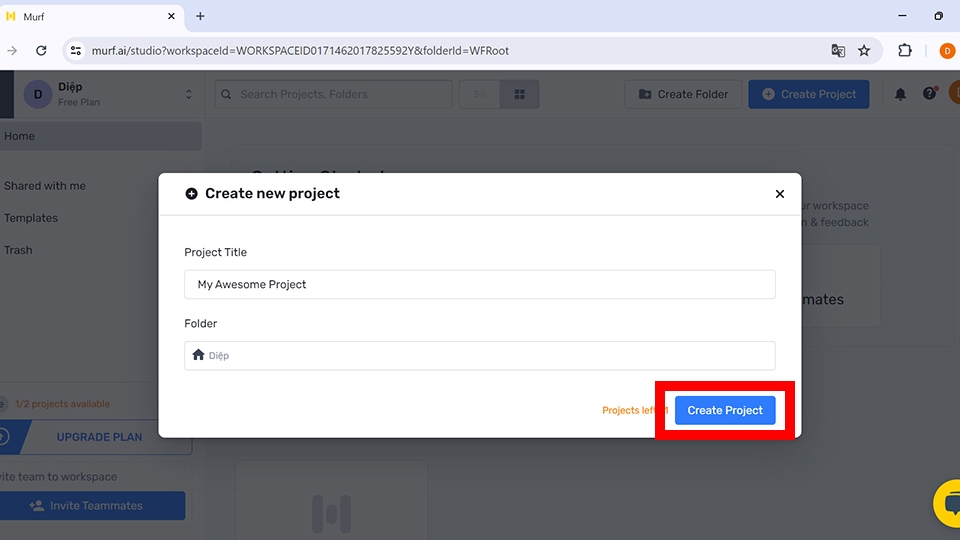The image size is (960, 540).
Task: Open the Chrome profile avatar D
Action: 947,51
